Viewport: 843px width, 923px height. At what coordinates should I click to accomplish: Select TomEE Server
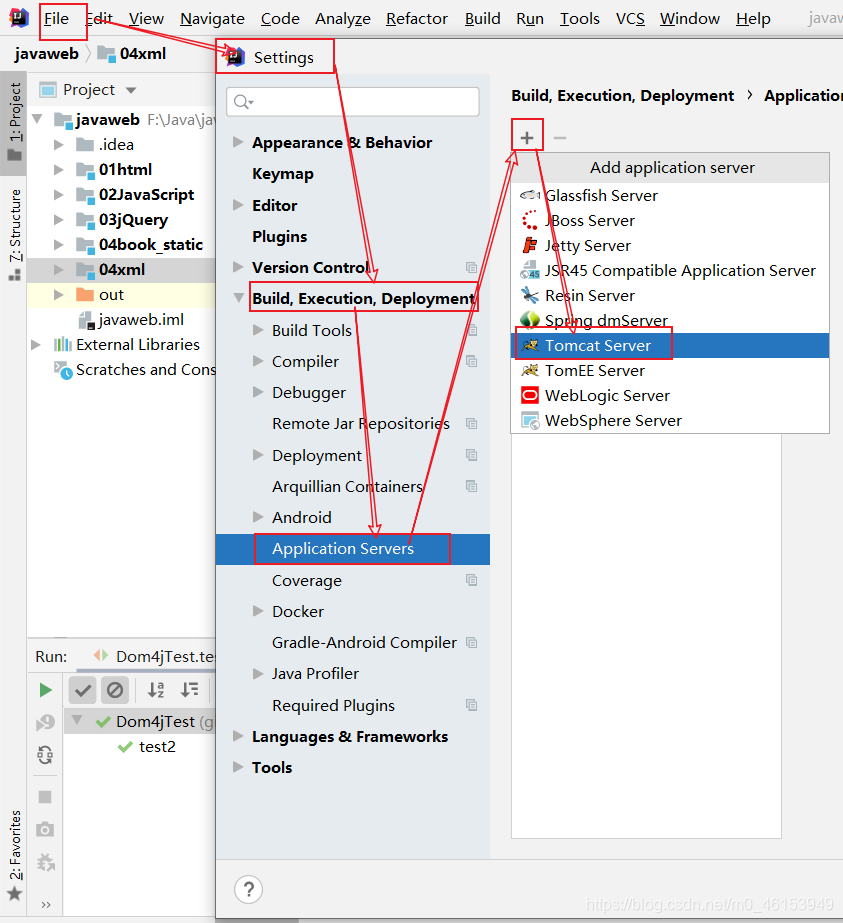pos(670,370)
